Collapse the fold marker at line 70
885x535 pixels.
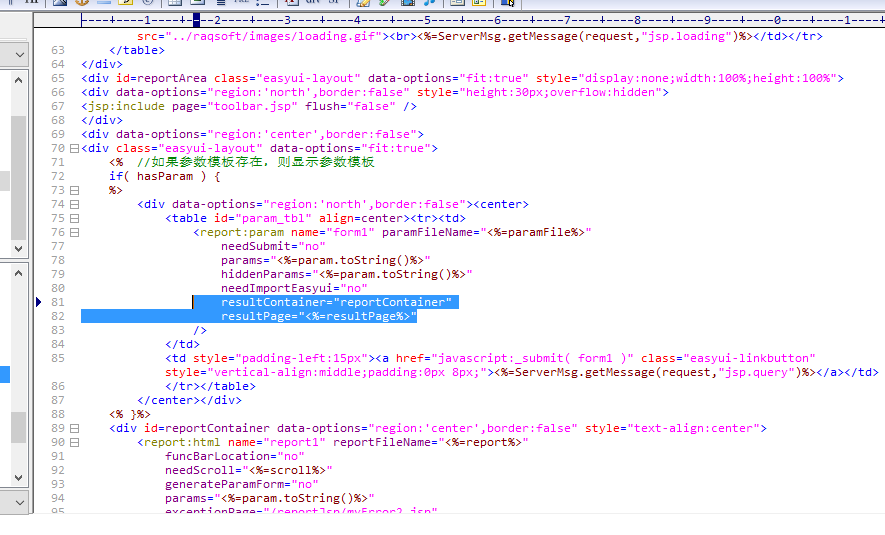[x=74, y=148]
